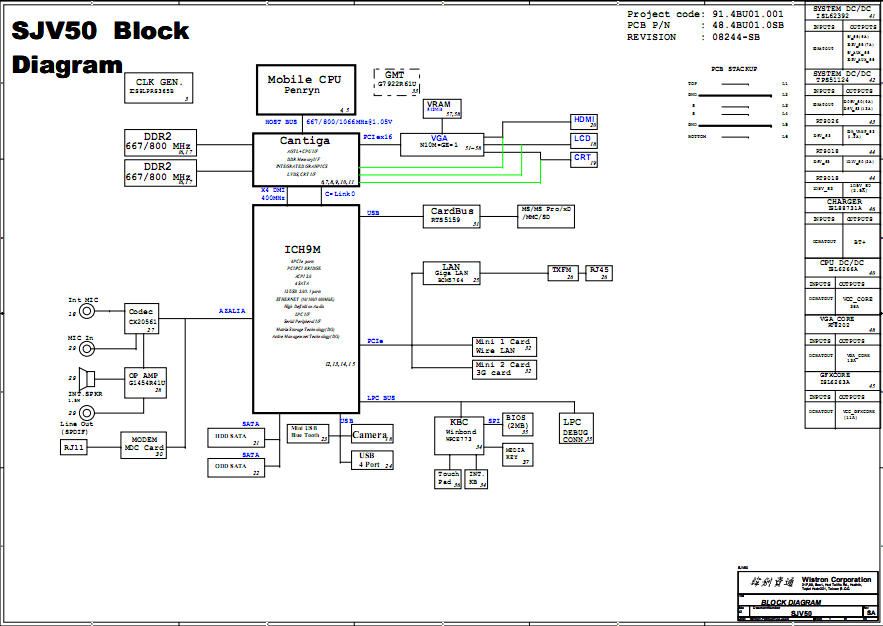This screenshot has height=626, width=883.
Task: Click the KBC Winbond block
Action: click(x=459, y=436)
